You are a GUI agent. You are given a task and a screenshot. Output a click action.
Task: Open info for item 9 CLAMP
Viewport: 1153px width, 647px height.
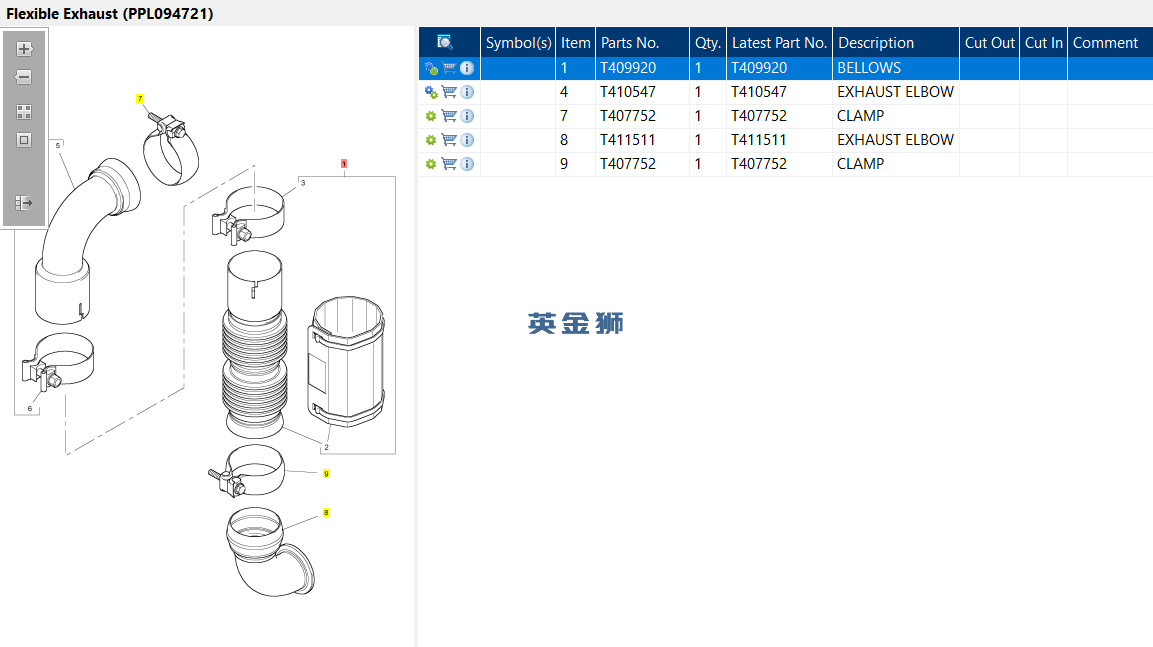(467, 164)
